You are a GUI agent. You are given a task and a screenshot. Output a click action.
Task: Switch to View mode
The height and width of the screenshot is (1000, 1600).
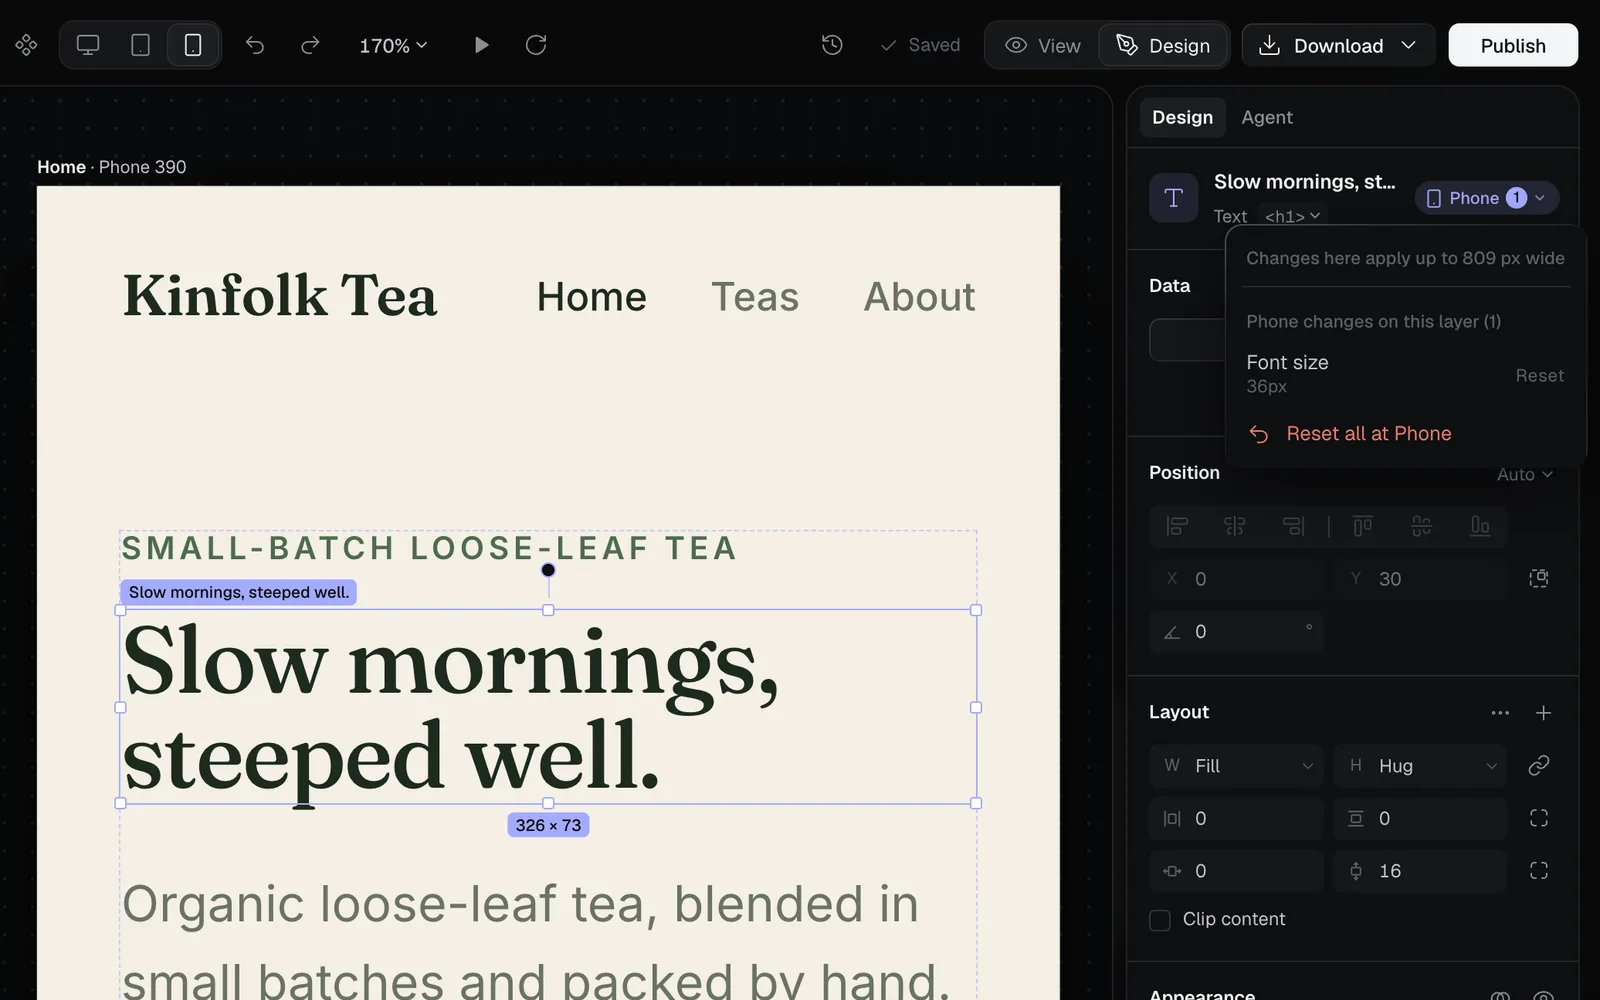click(1043, 45)
